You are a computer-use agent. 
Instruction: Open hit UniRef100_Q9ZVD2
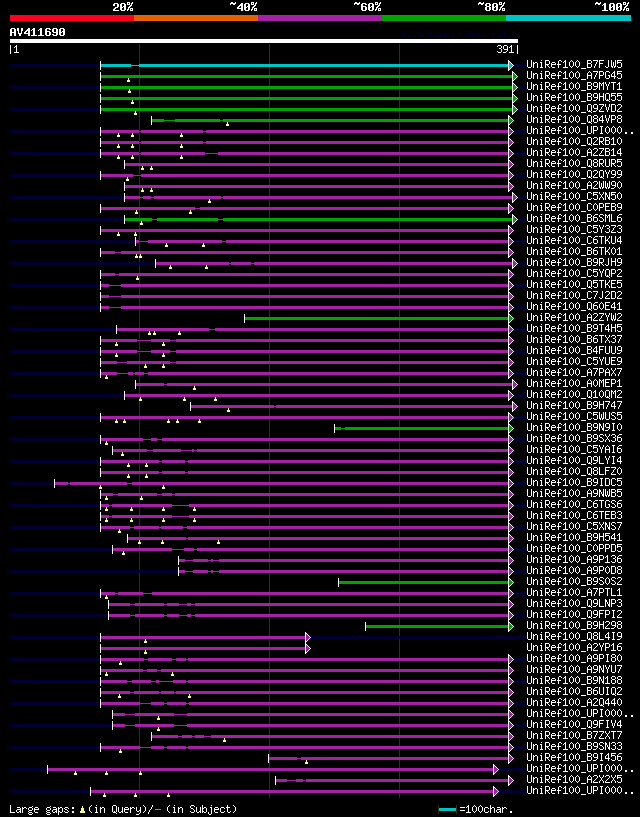tap(574, 108)
